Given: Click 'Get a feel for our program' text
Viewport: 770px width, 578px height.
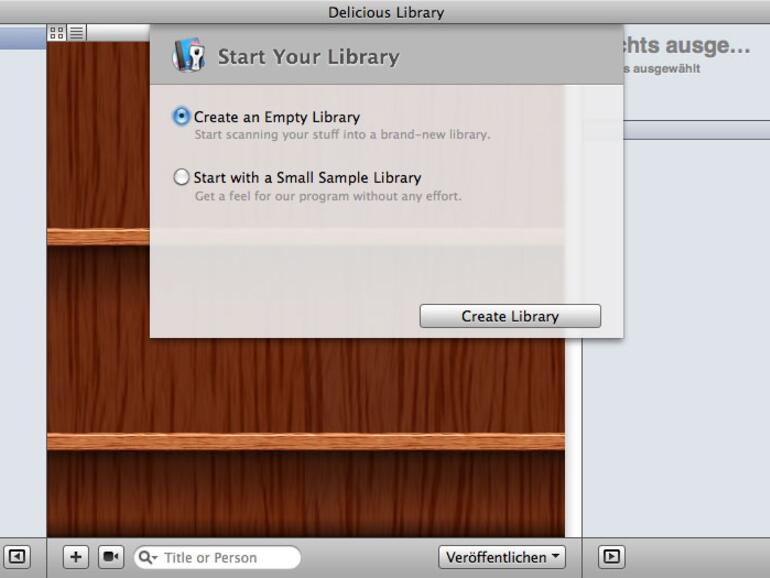Looking at the screenshot, I should [x=328, y=196].
